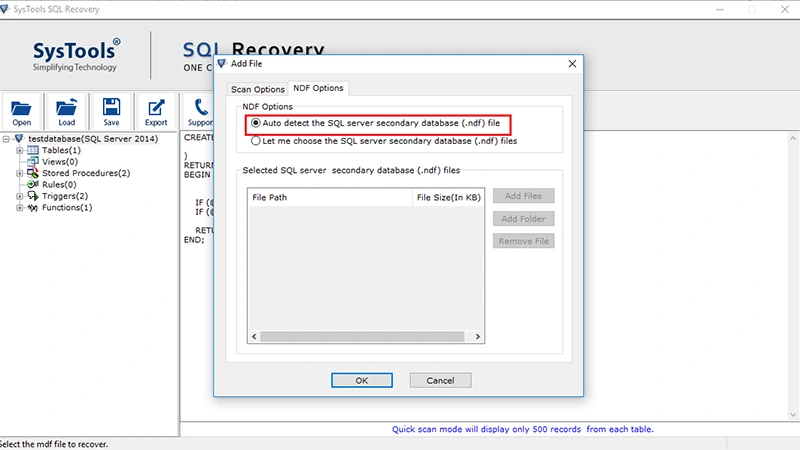Click the Rules node icon
The image size is (800, 450).
(x=33, y=184)
